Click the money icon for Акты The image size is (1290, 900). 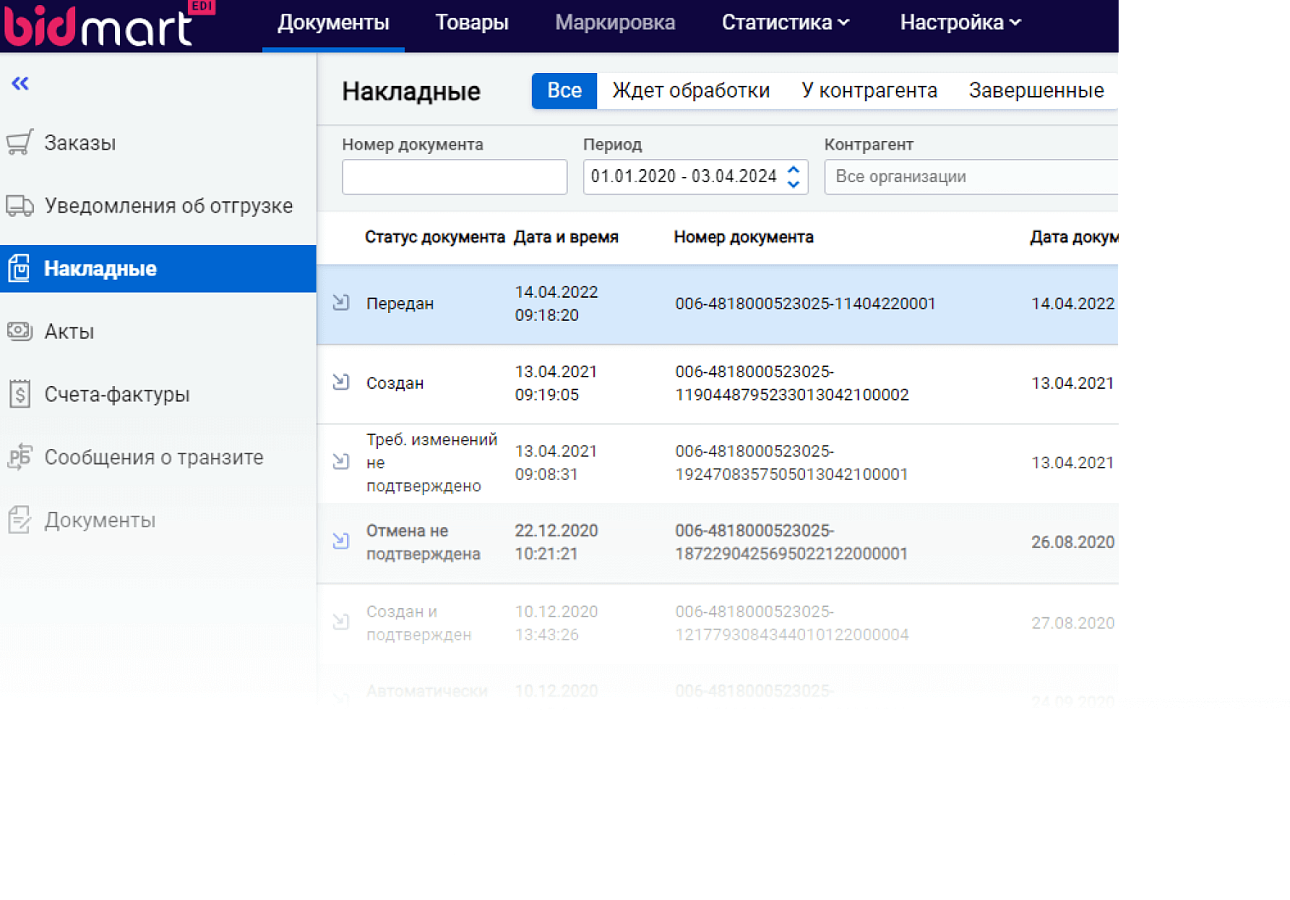coord(20,331)
